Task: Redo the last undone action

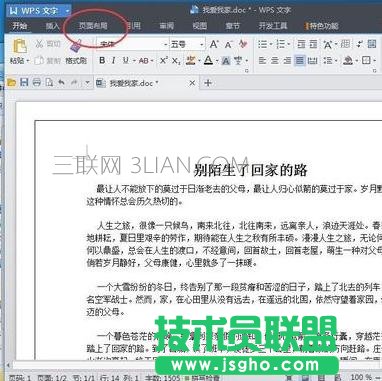Action: (x=74, y=82)
